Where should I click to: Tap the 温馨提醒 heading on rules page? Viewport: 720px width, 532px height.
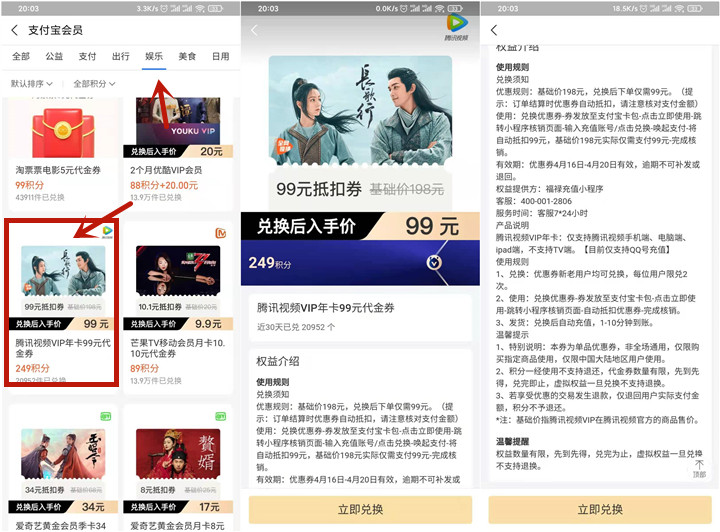coord(512,442)
